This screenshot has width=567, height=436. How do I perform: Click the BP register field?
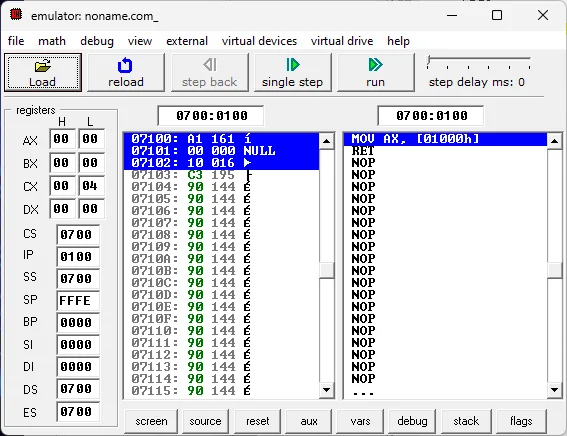[x=78, y=323]
